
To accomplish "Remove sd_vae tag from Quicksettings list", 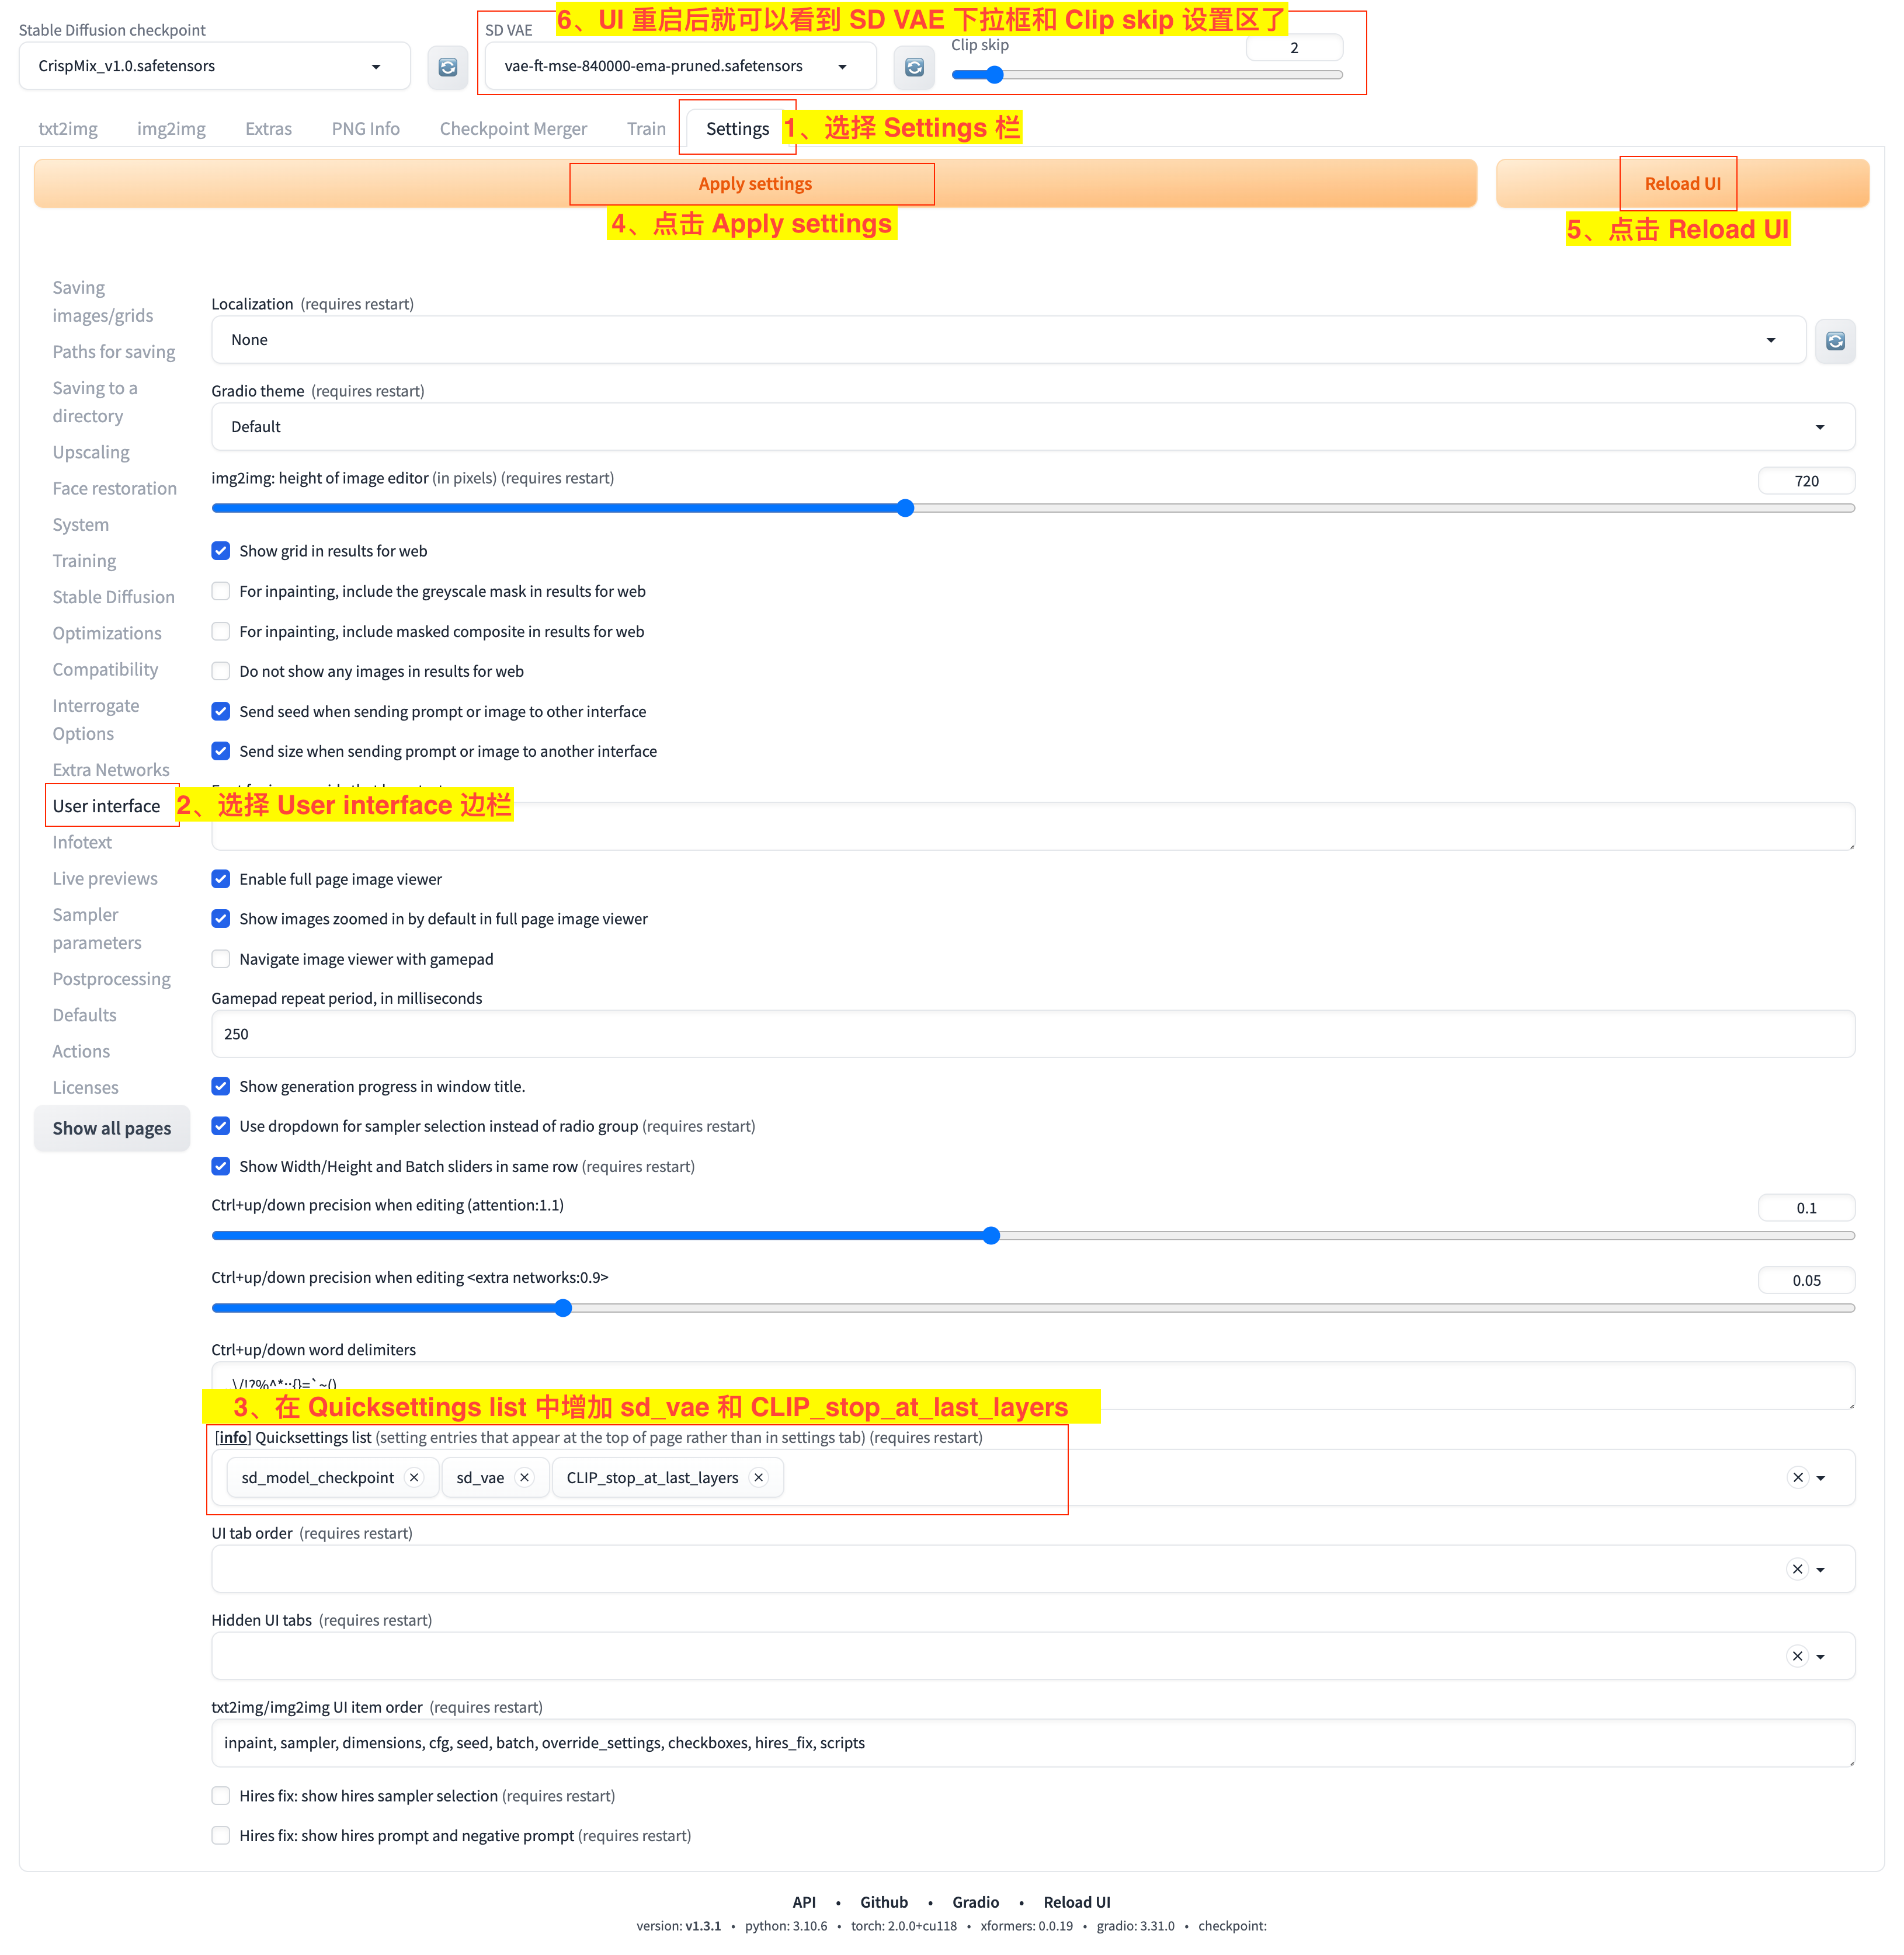I will [524, 1477].
